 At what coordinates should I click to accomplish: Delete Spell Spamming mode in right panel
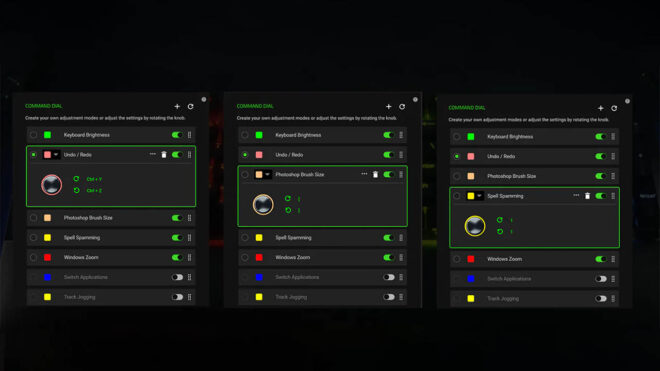click(587, 196)
